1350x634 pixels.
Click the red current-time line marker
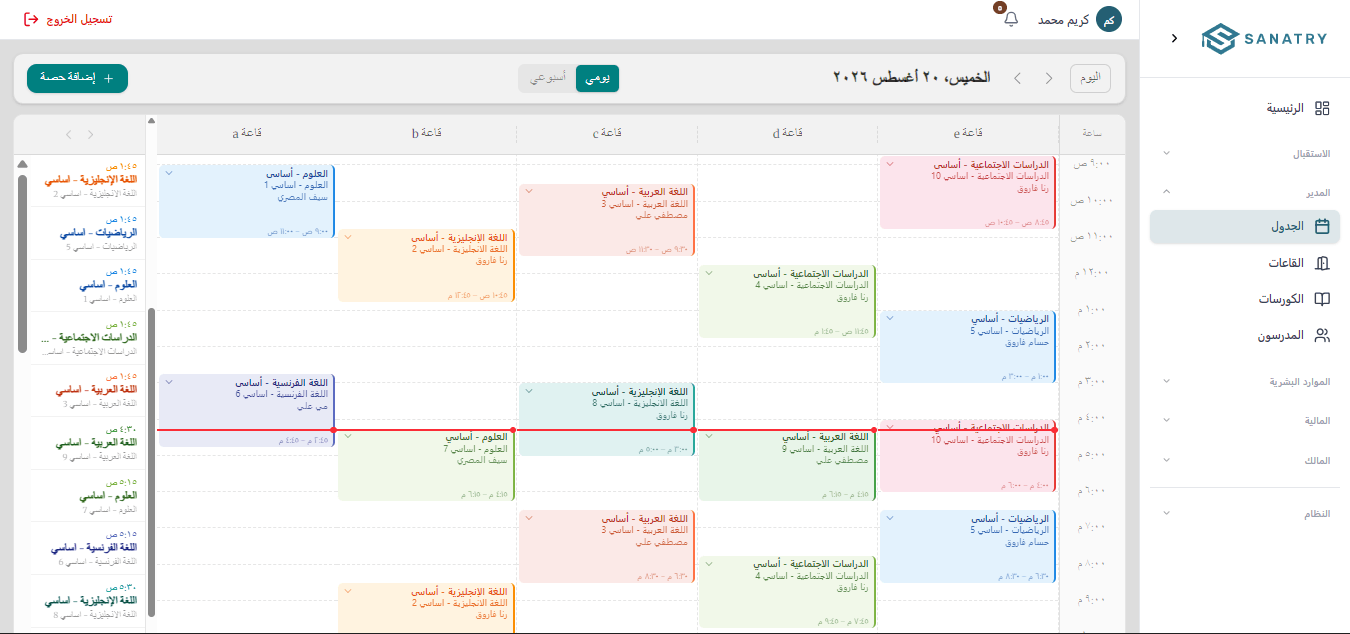coord(606,430)
